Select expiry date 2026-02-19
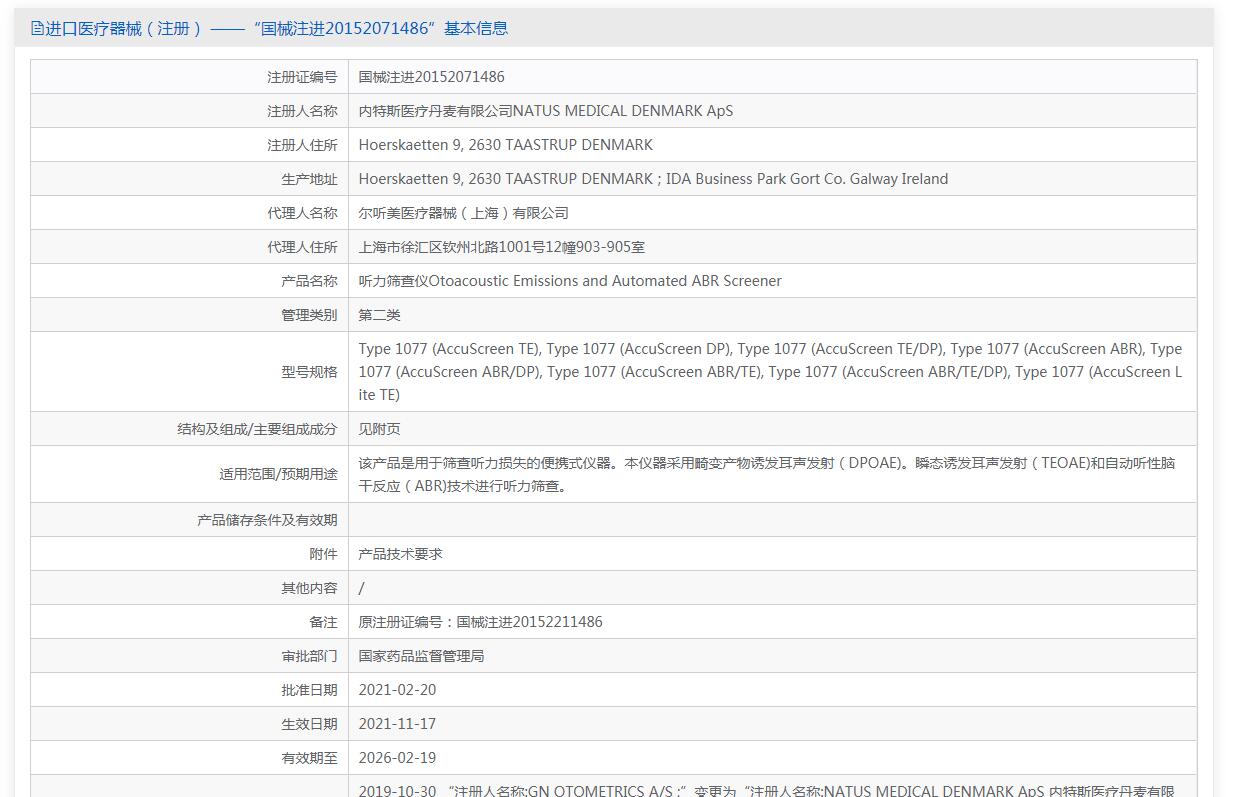This screenshot has height=797, width=1239. click(398, 758)
